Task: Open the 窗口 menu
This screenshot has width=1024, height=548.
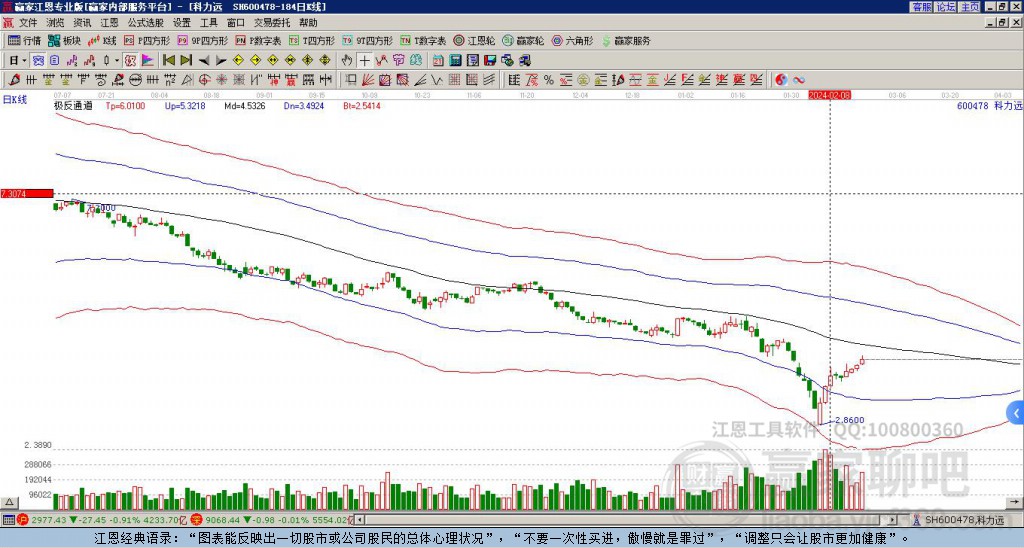Action: (x=236, y=23)
